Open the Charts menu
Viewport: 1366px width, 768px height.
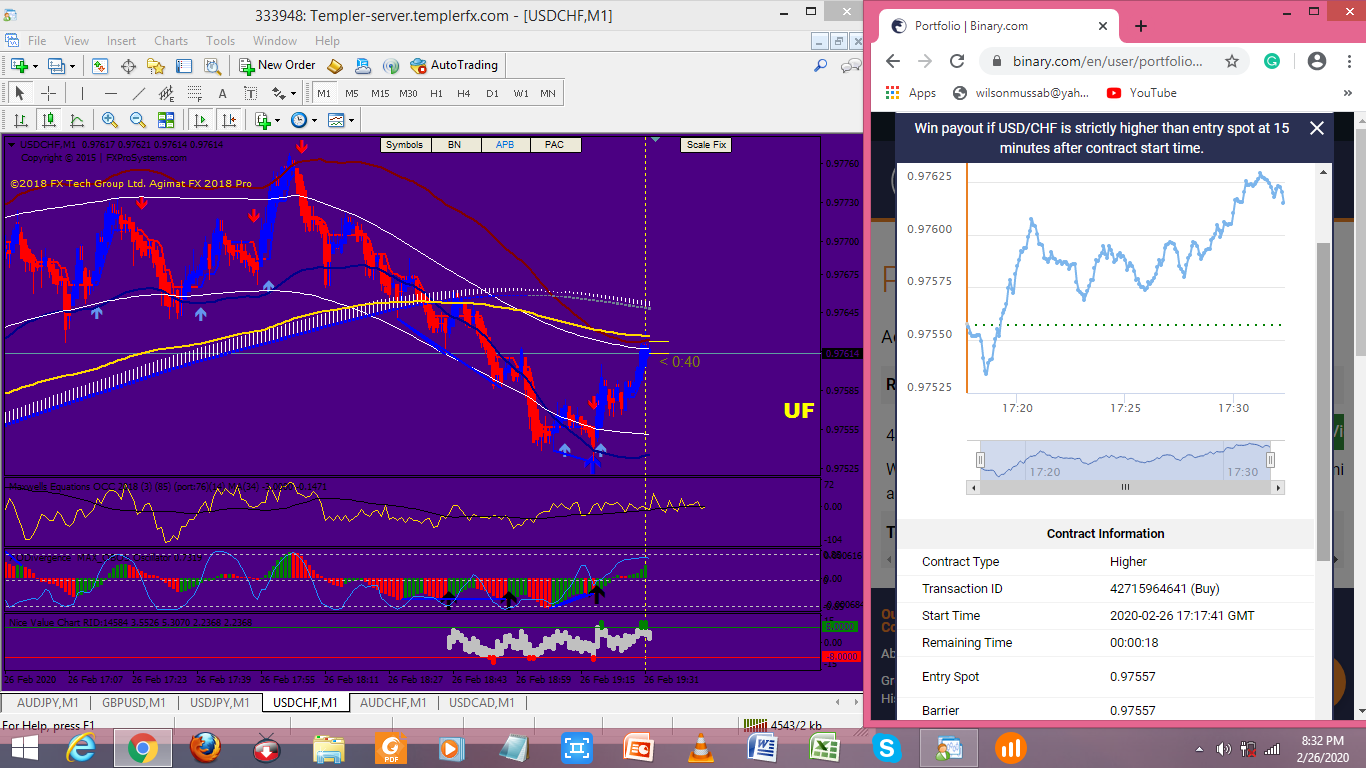click(x=171, y=41)
